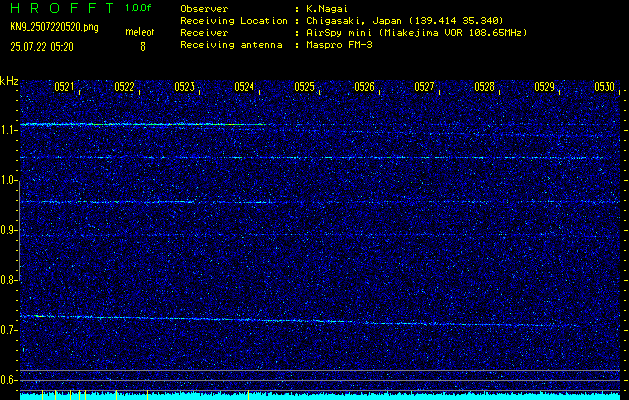The height and width of the screenshot is (400, 629).
Task: Click the 0522 time axis label
Action: (124, 87)
